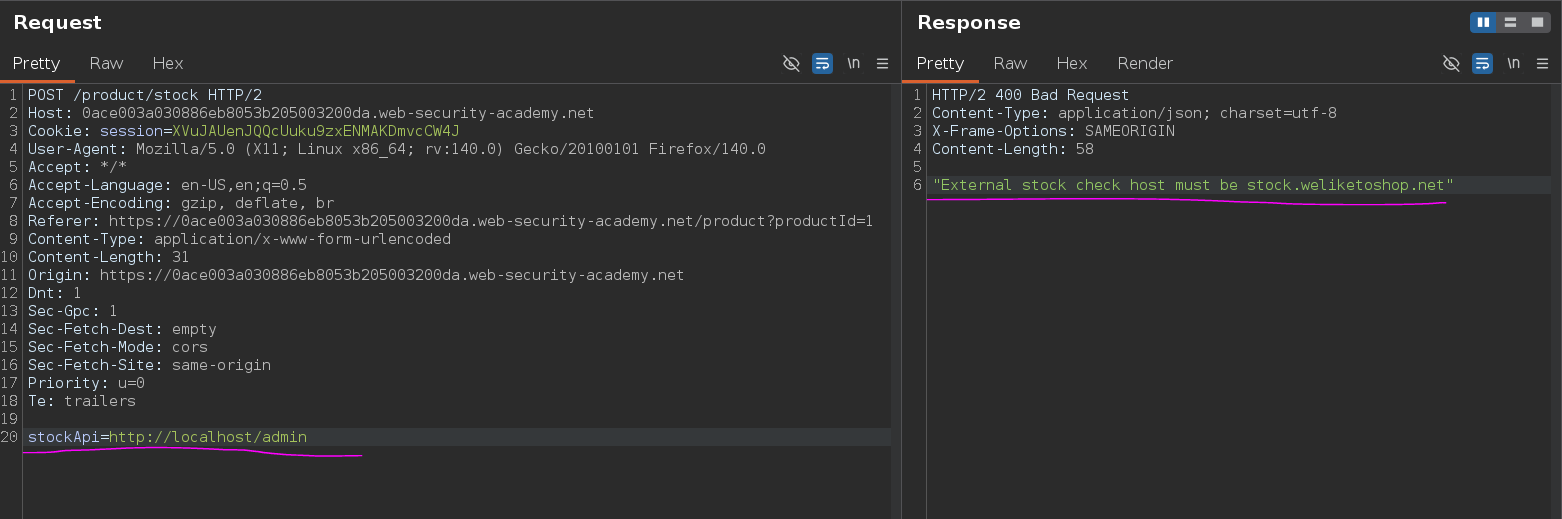Click the Dnt: 1 header line
Viewport: 1562px width, 519px height.
54,293
